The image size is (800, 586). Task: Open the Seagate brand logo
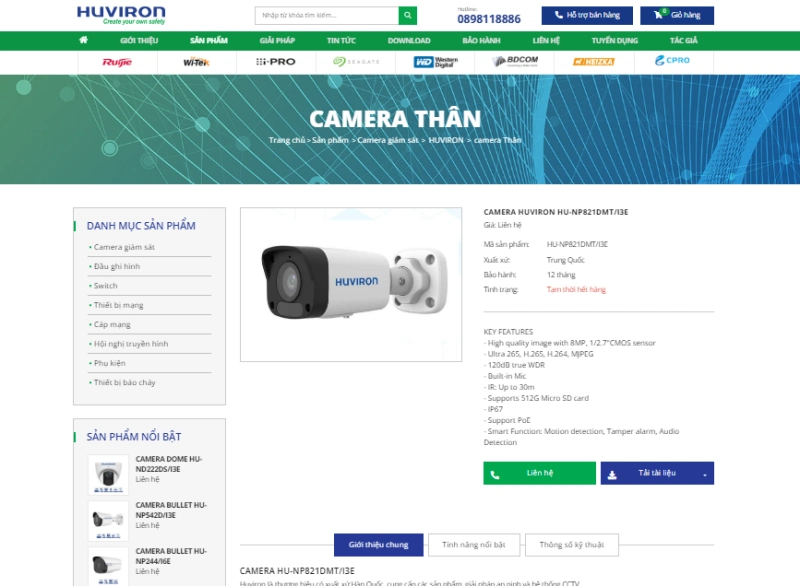(356, 62)
